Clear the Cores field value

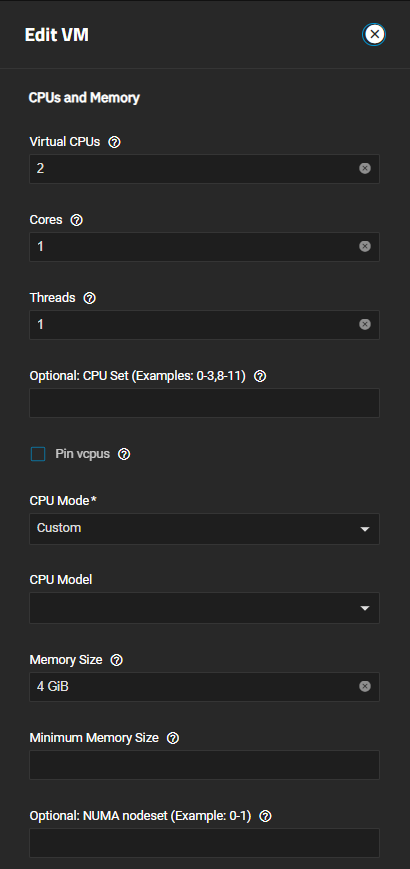(365, 247)
